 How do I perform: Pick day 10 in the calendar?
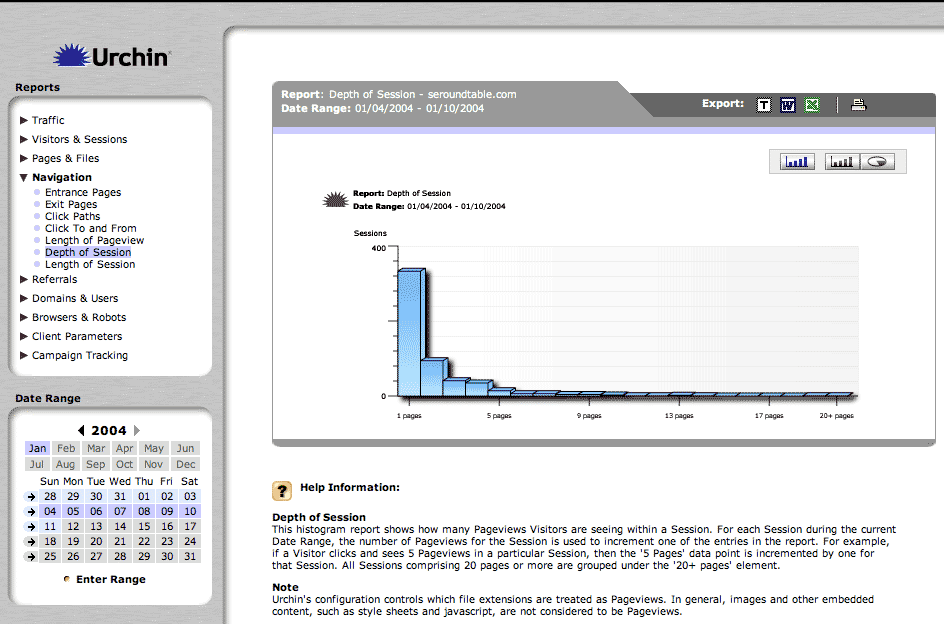point(190,511)
